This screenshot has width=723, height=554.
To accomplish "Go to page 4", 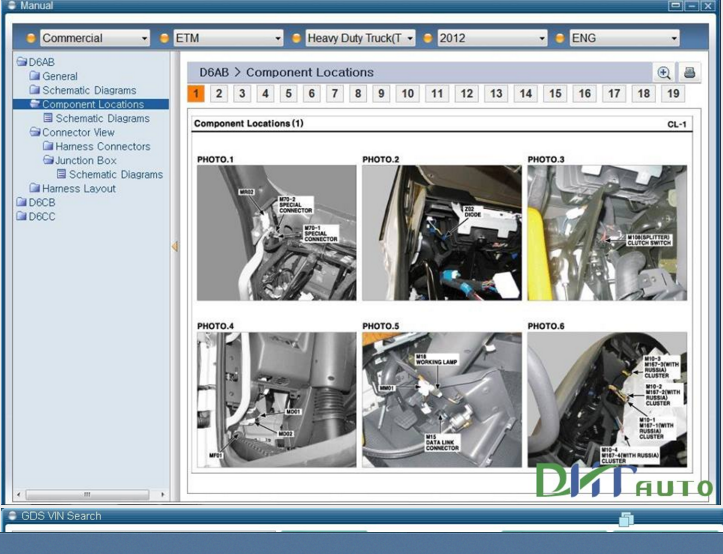I will coord(265,94).
